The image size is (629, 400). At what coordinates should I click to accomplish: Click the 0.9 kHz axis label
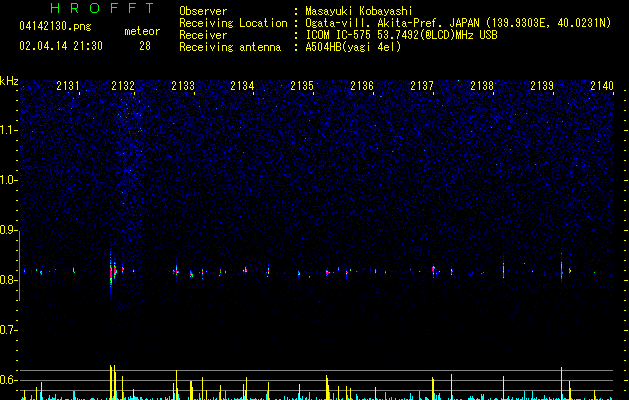coord(8,230)
